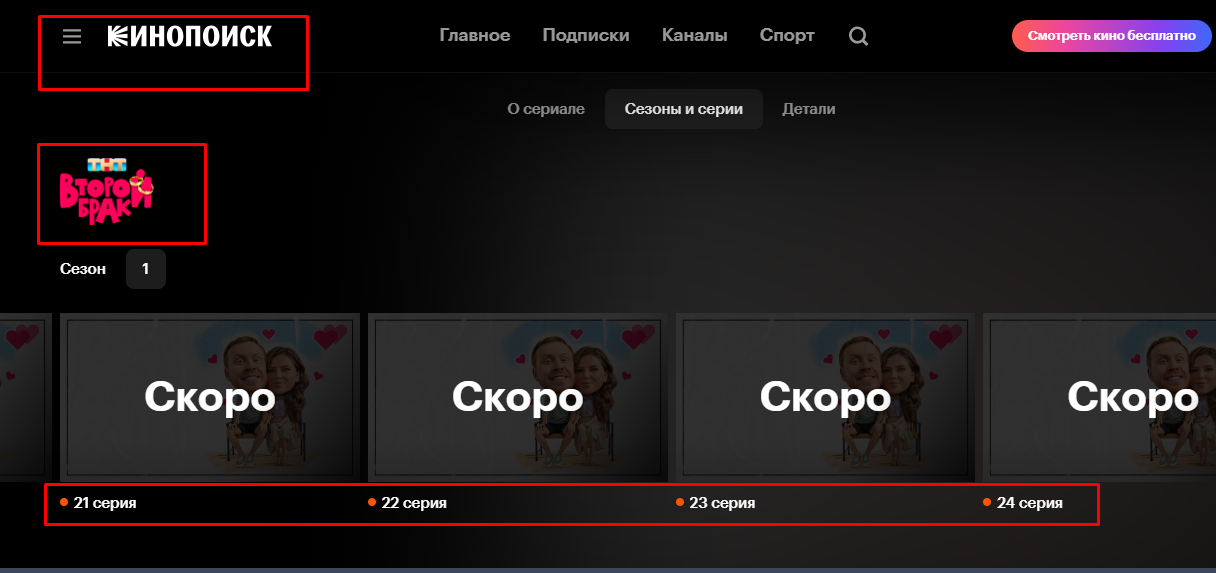Image resolution: width=1216 pixels, height=573 pixels.
Task: Open the Каналы section
Action: [x=695, y=35]
